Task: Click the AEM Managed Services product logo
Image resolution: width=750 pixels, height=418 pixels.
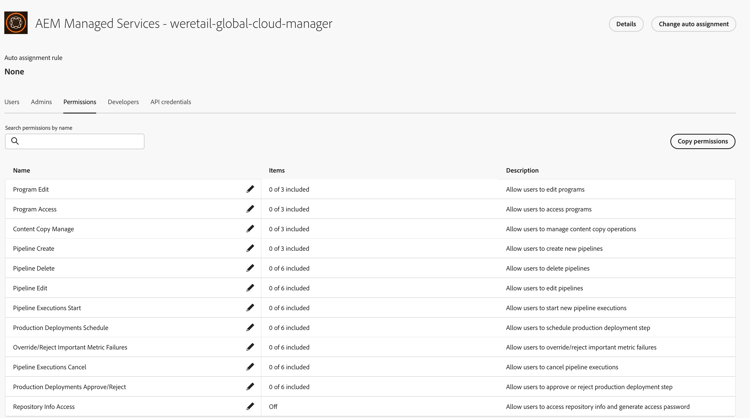Action: click(16, 23)
